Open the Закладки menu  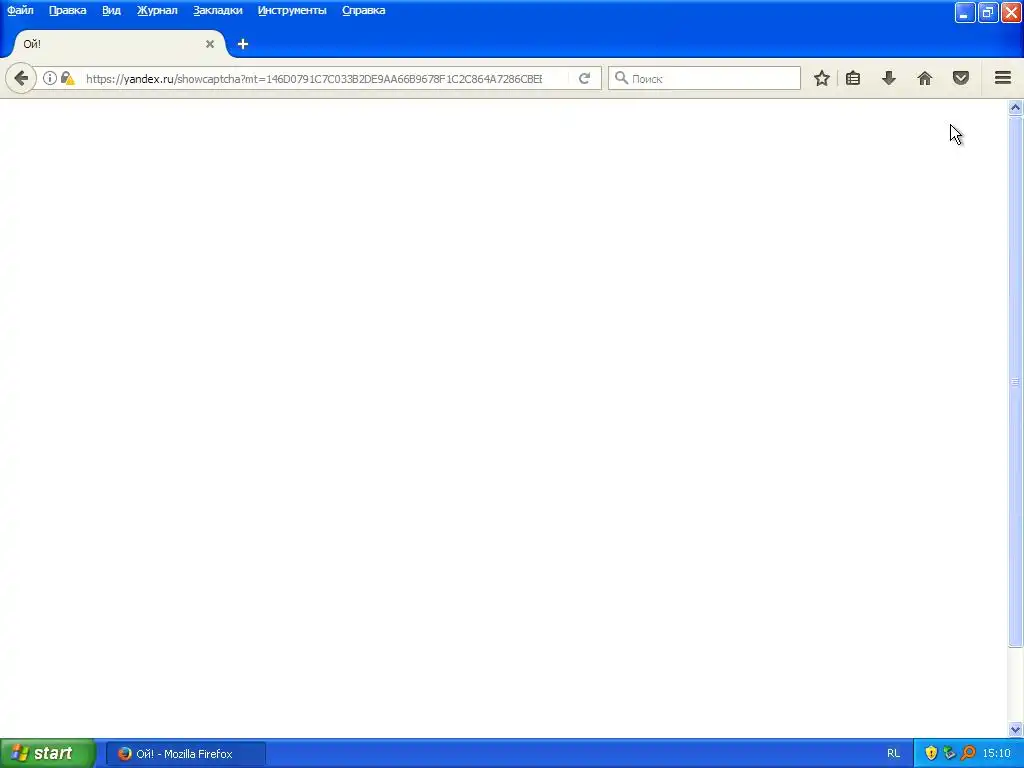coord(217,10)
